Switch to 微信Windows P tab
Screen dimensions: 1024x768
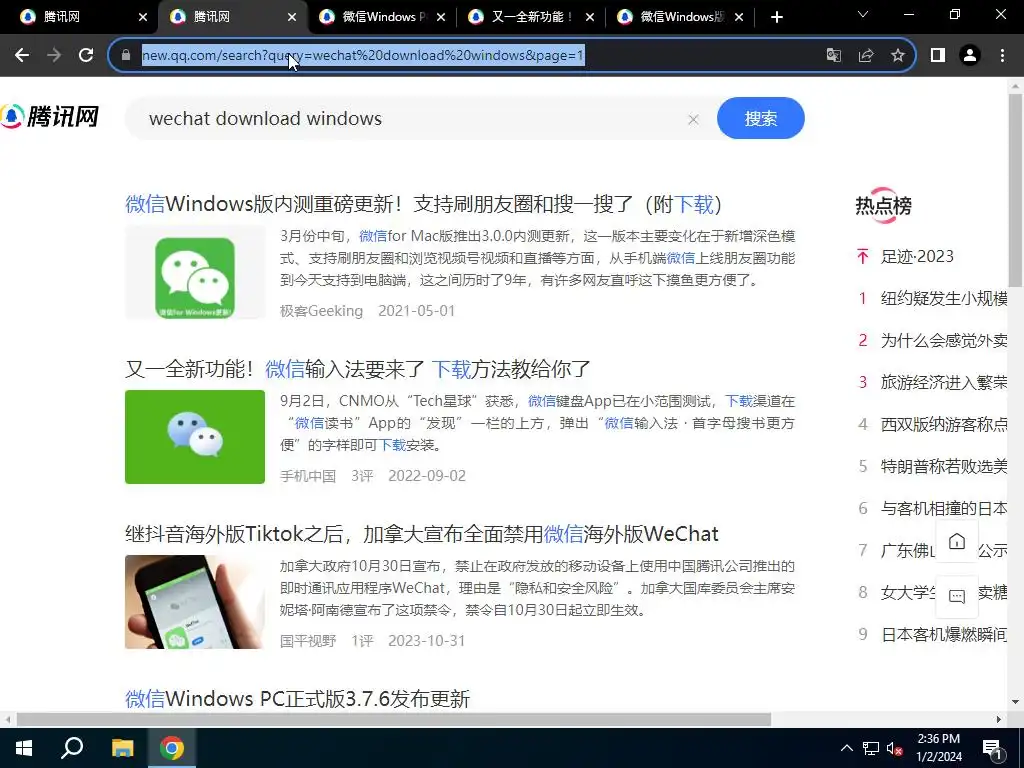pos(382,17)
